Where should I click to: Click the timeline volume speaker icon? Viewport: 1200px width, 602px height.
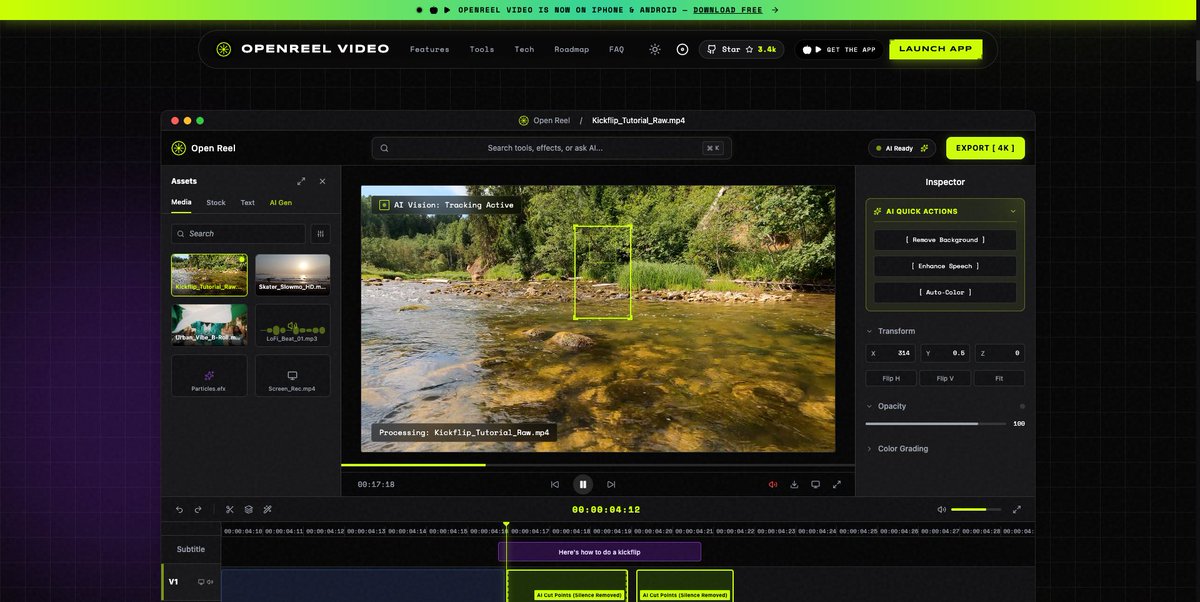(941, 509)
